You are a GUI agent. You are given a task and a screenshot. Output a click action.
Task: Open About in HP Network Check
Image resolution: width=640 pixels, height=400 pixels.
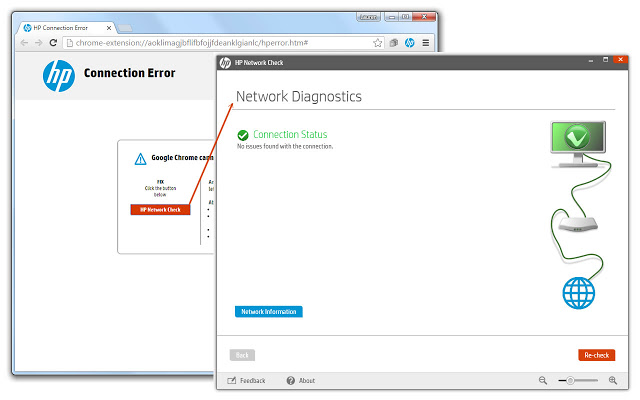(301, 380)
